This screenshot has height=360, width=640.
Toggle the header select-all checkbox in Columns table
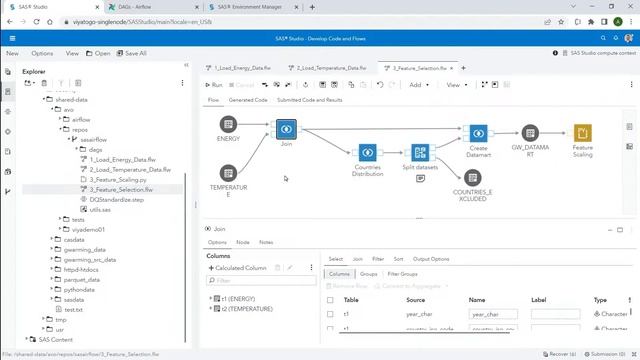tap(330, 300)
